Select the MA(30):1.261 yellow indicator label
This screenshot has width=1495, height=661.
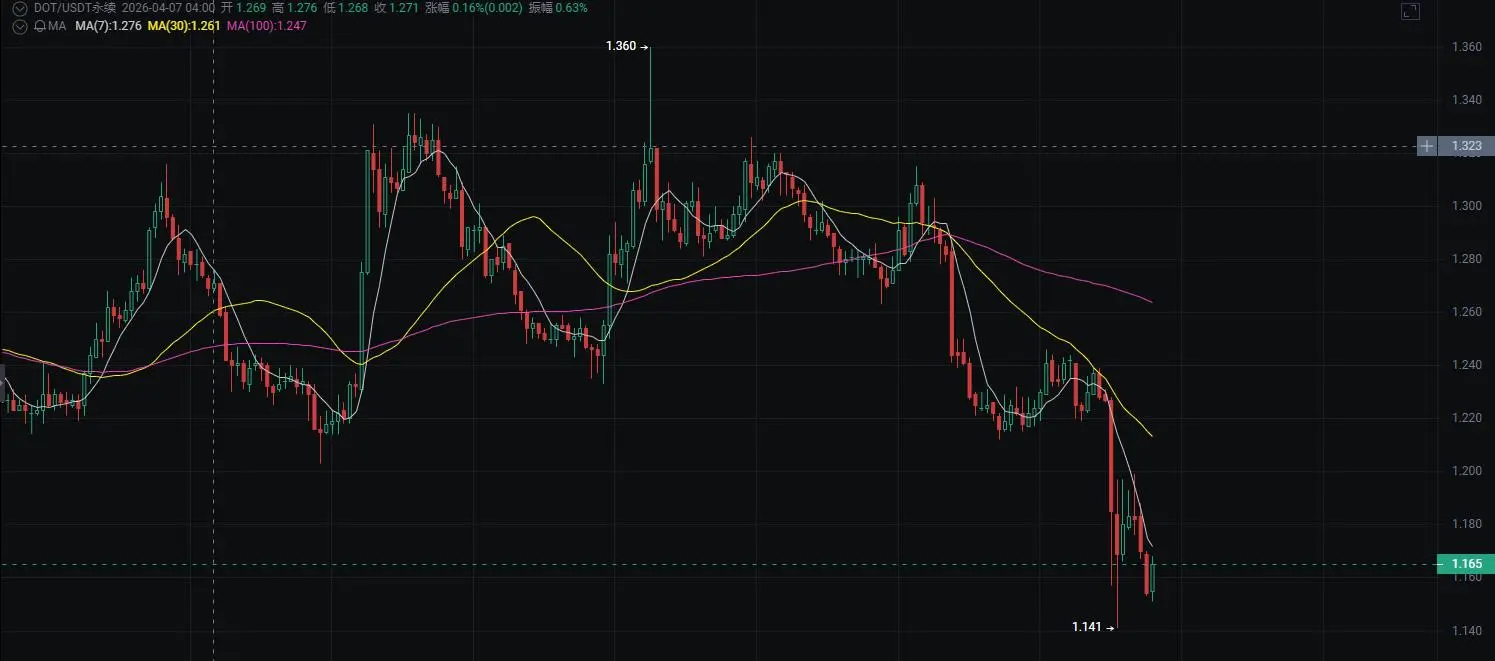184,26
